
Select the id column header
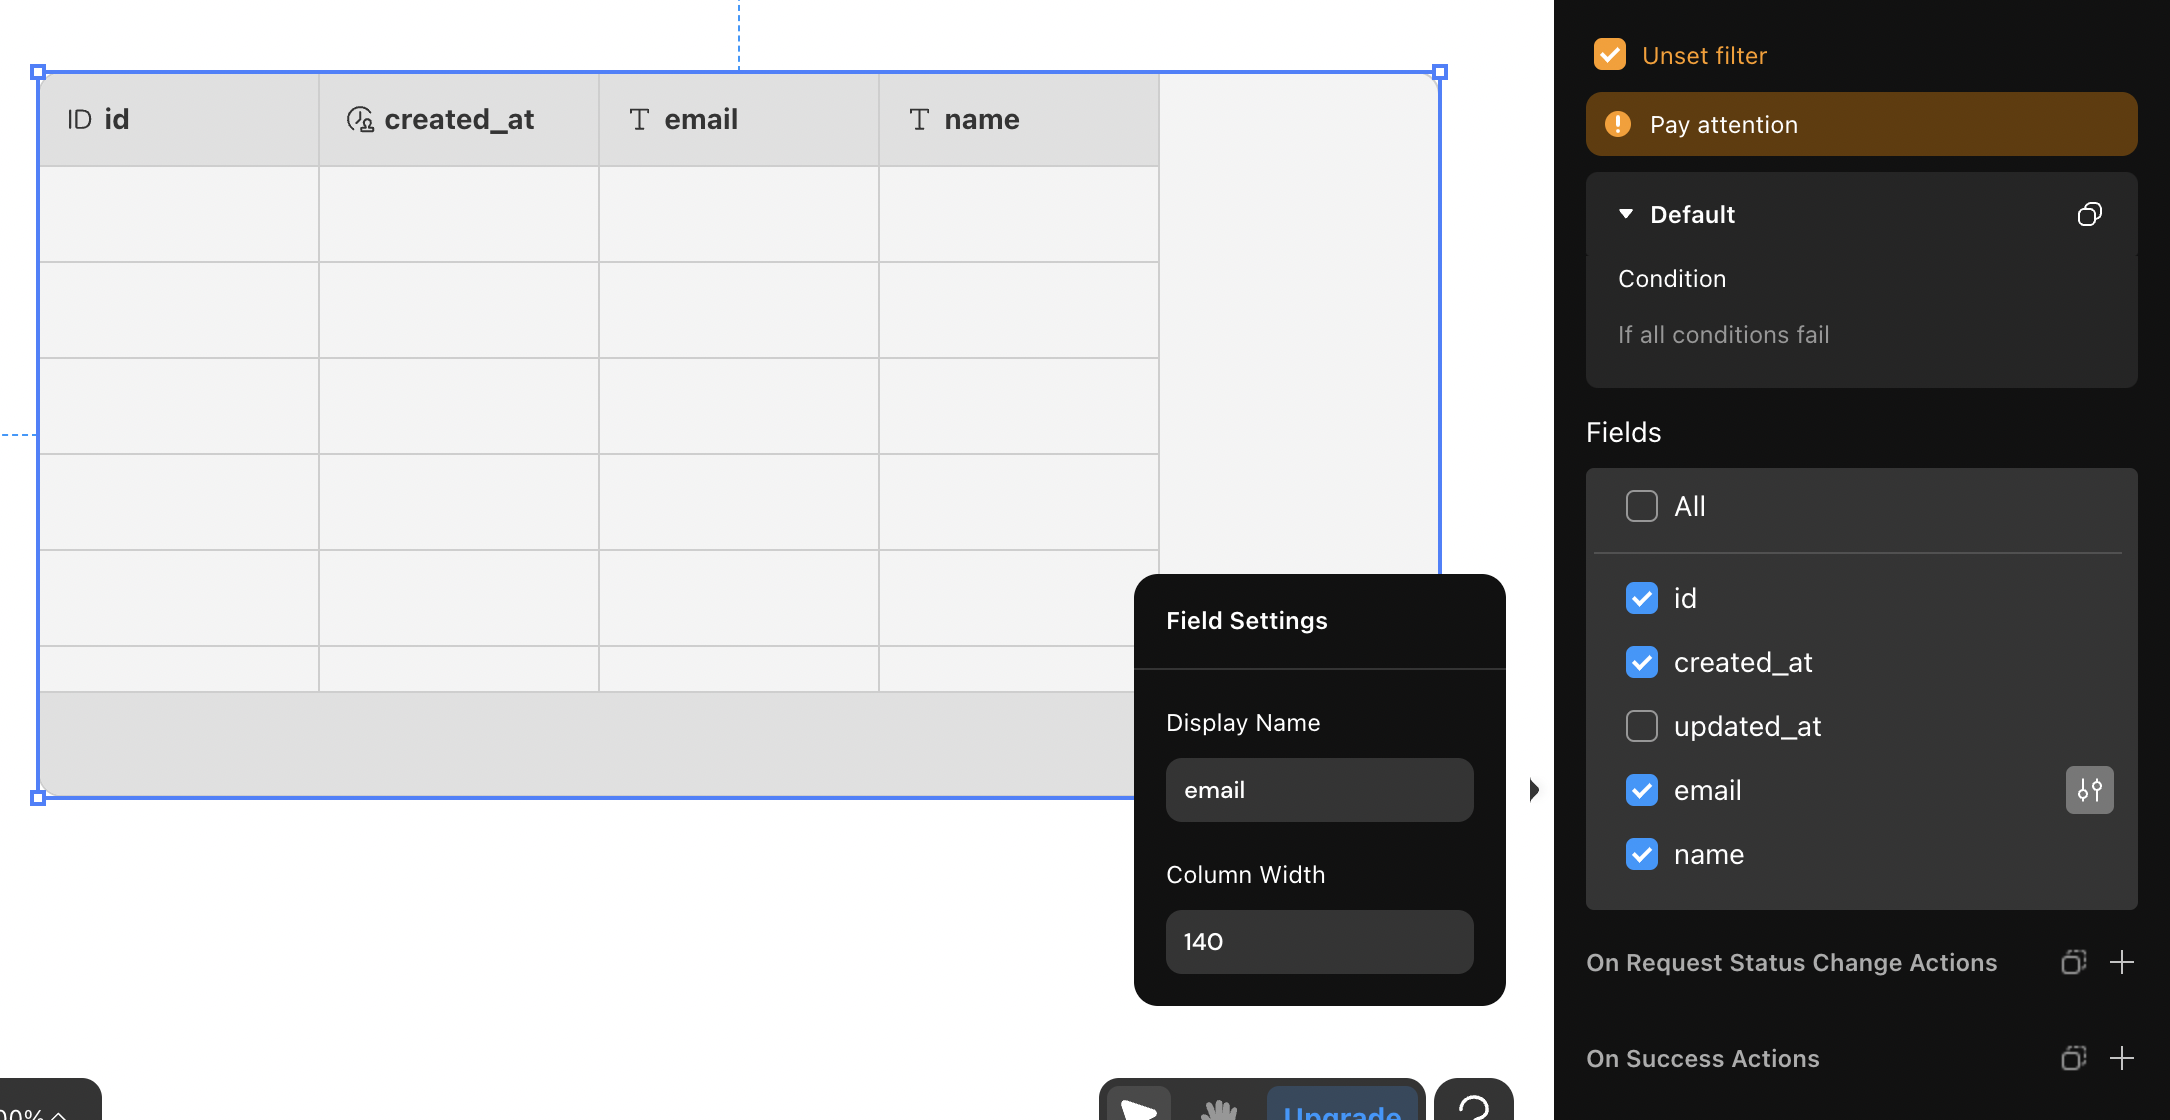coord(179,120)
